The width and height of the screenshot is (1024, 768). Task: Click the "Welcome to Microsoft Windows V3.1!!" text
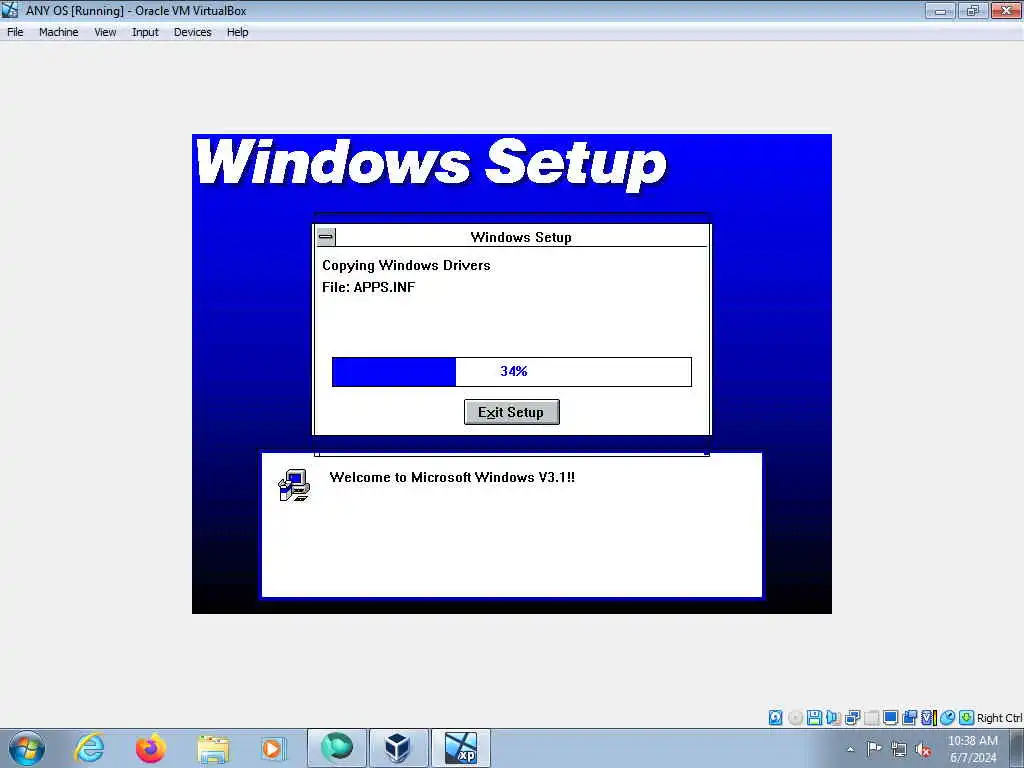(452, 477)
